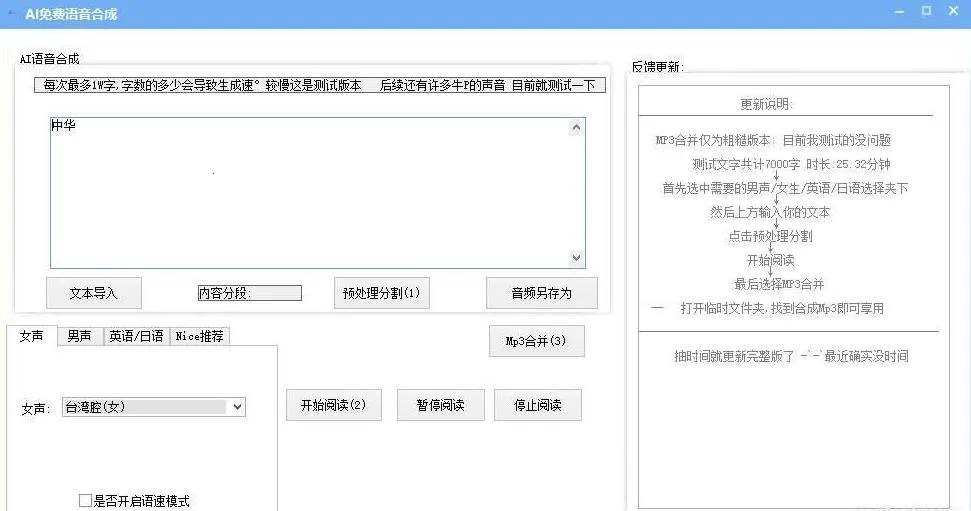Pause reading with 暂停阅读
The image size is (971, 511).
tap(439, 405)
